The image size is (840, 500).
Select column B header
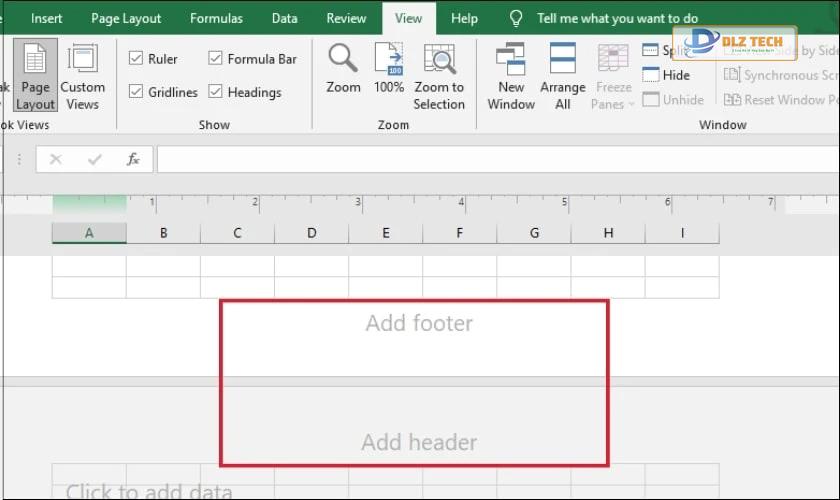(x=163, y=233)
